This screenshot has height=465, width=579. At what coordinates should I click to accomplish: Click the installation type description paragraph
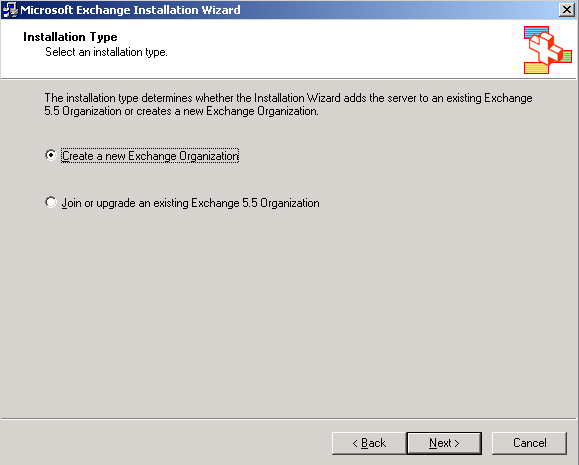(x=288, y=105)
